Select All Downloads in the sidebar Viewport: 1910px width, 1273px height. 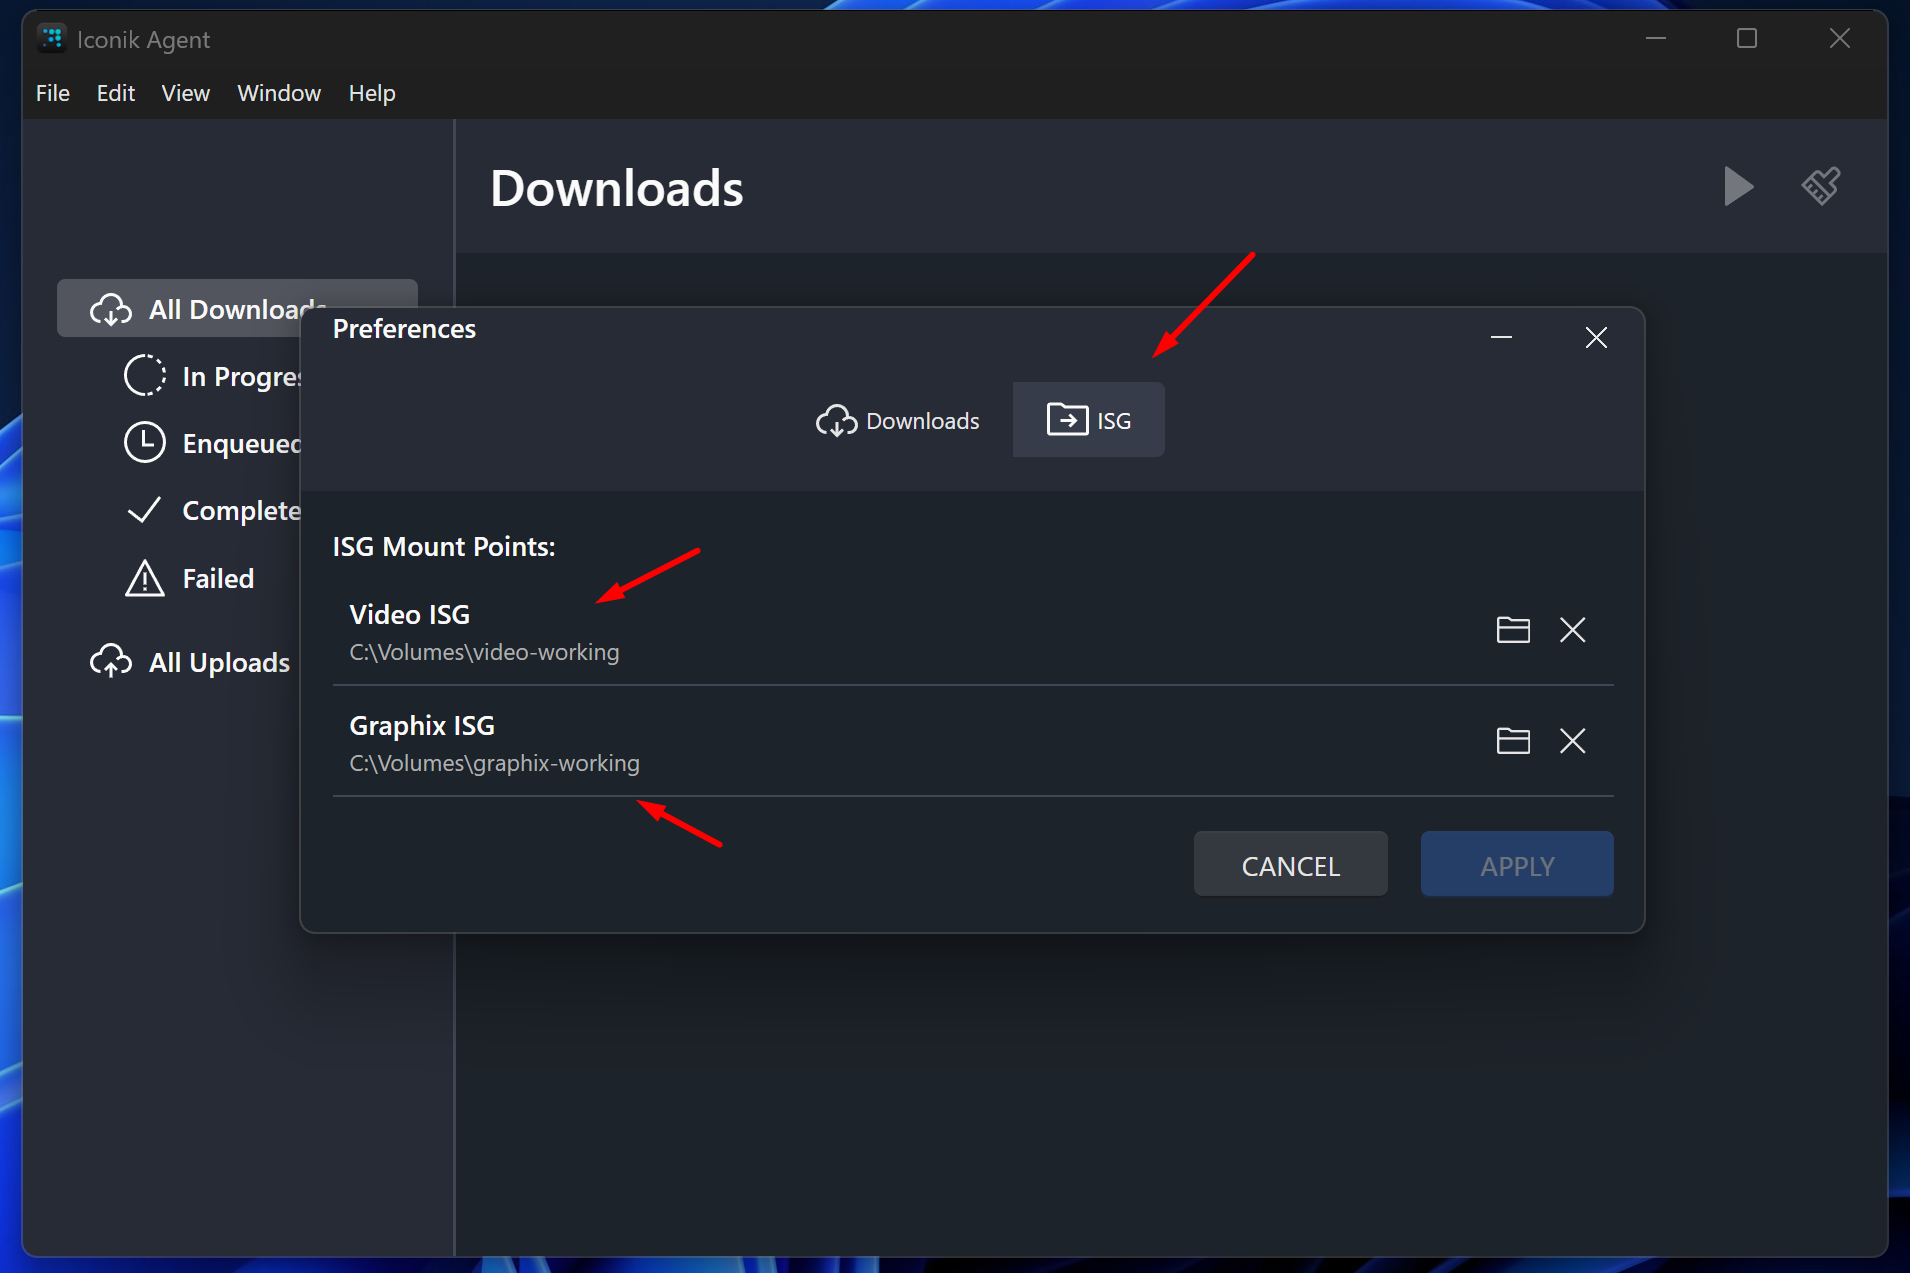point(237,309)
